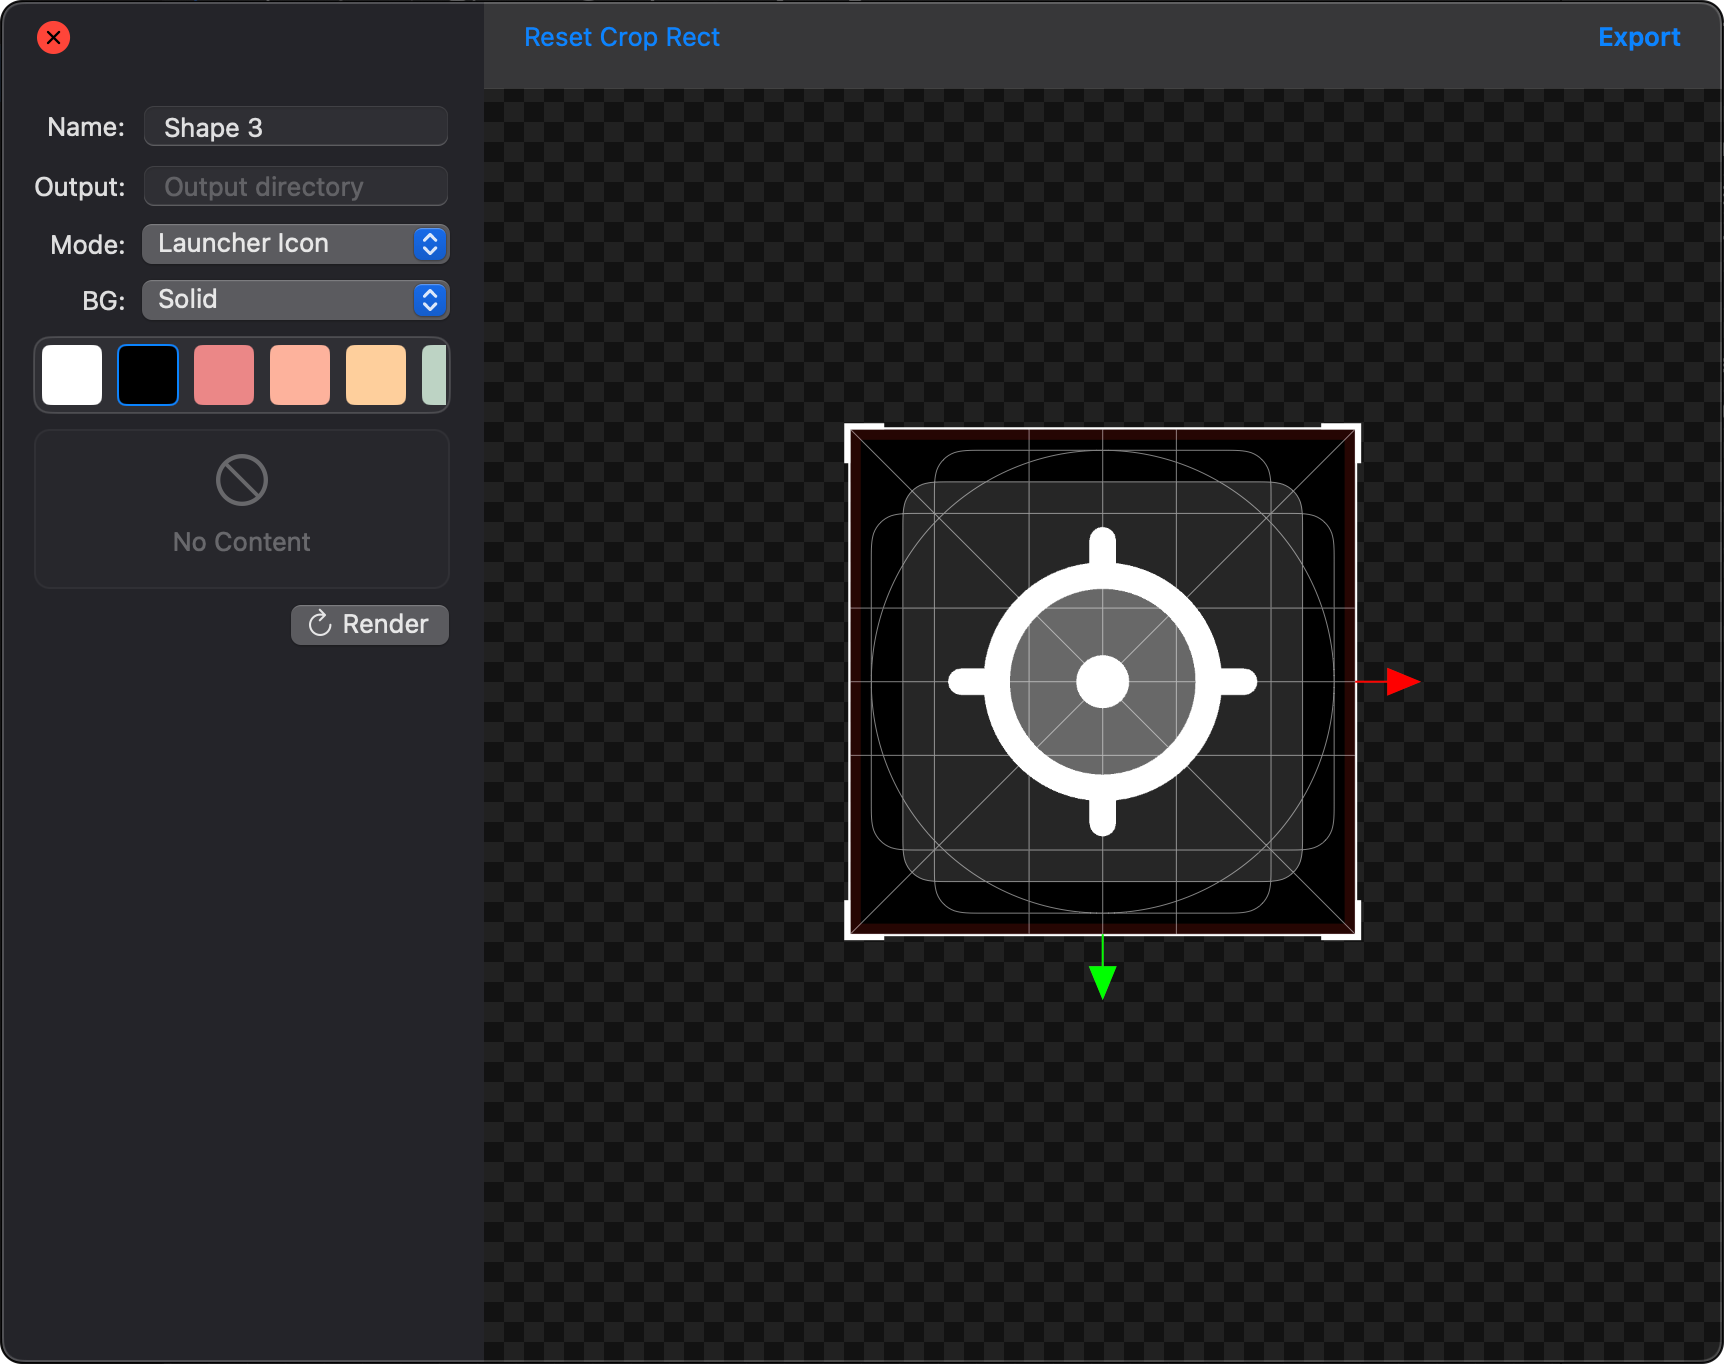Click the green Y-axis arrow handle
1724x1364 pixels.
(1102, 982)
